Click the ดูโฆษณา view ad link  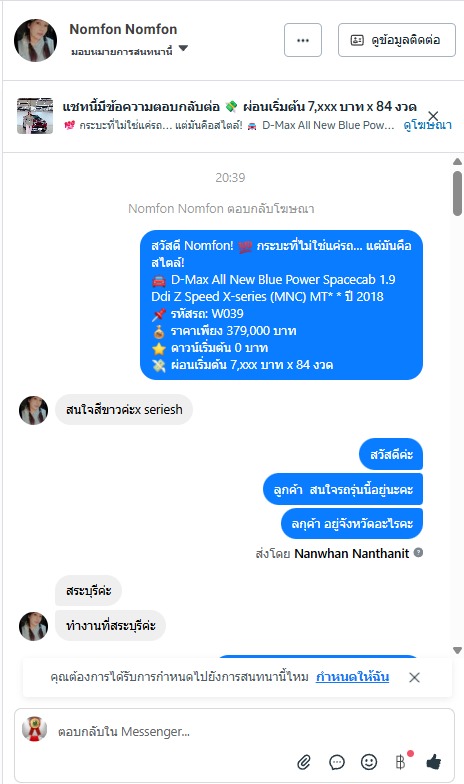point(427,125)
